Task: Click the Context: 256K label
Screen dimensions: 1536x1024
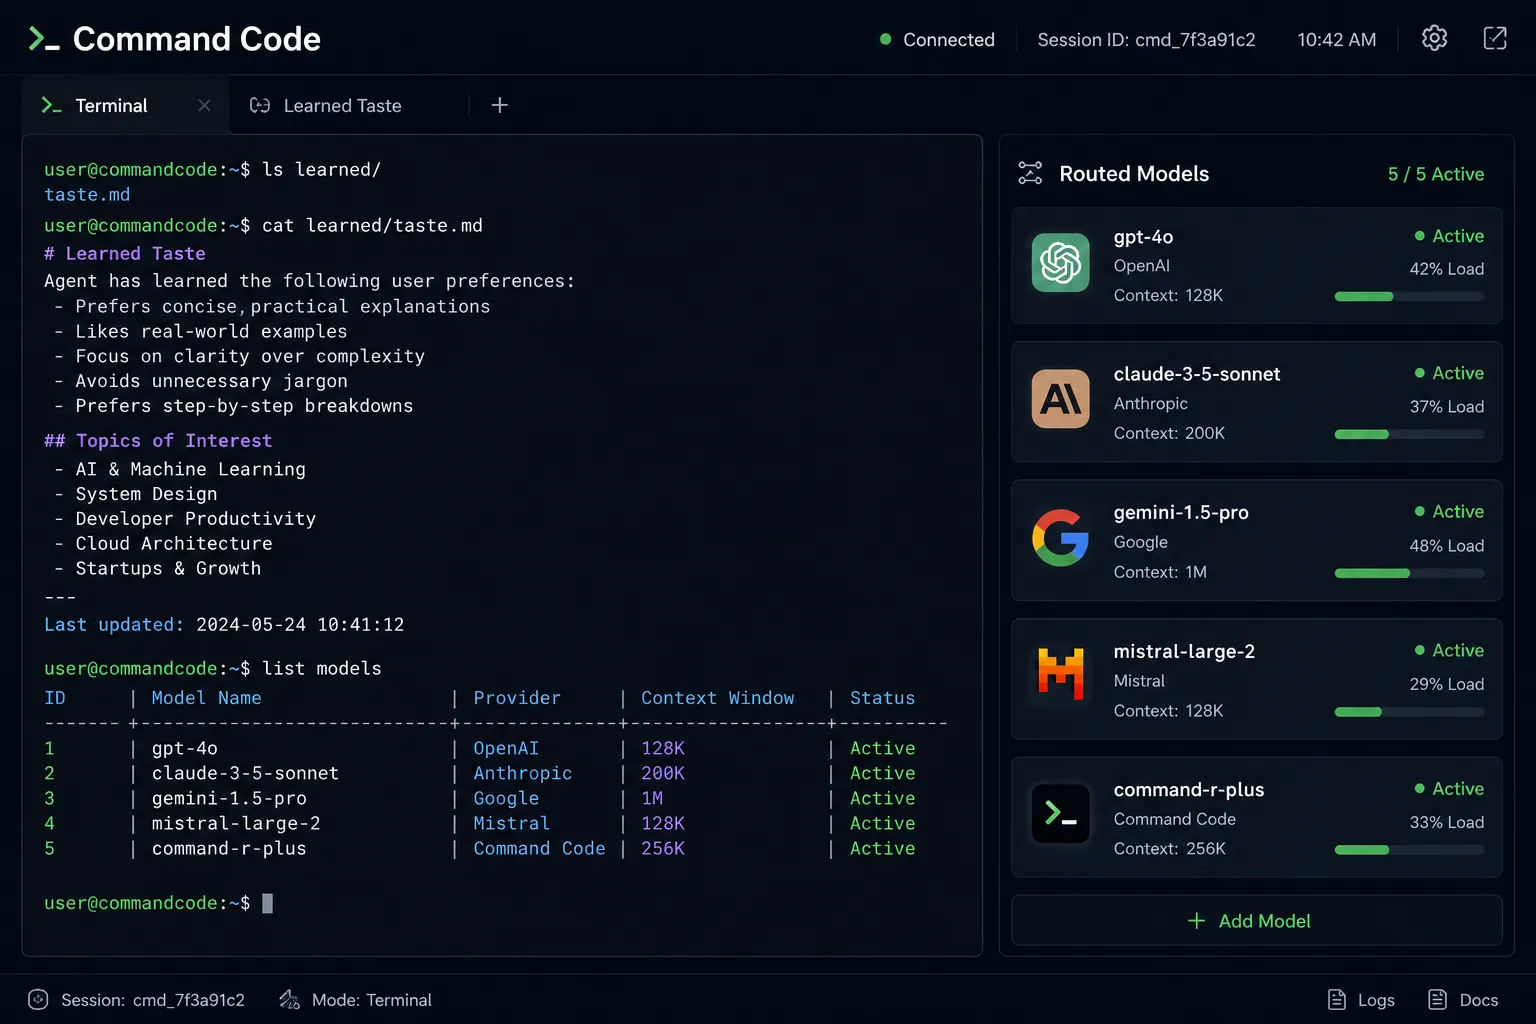Action: coord(1170,848)
